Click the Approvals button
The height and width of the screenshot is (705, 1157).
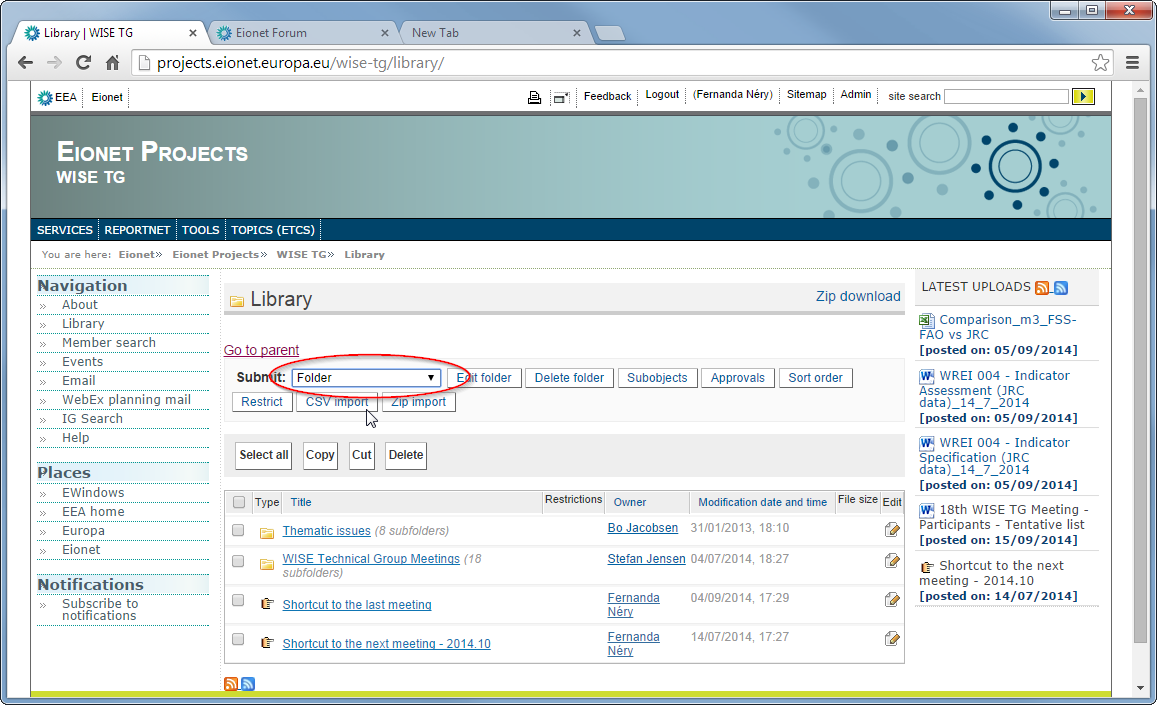pyautogui.click(x=738, y=378)
